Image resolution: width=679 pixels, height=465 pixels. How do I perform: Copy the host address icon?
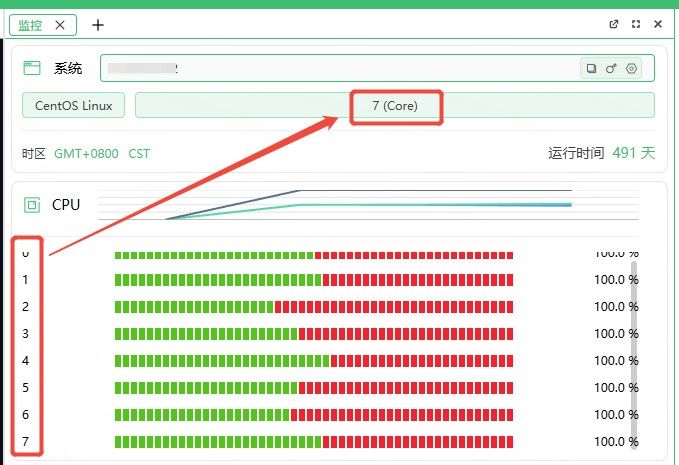coord(591,68)
